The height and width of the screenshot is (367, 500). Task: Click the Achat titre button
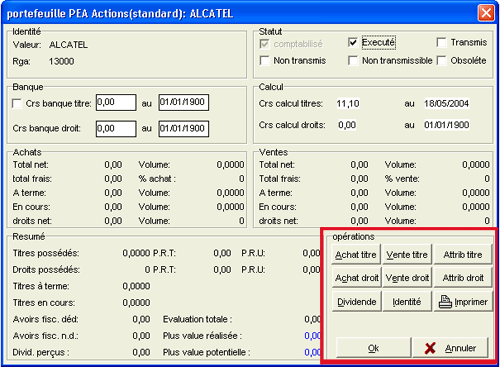click(356, 255)
